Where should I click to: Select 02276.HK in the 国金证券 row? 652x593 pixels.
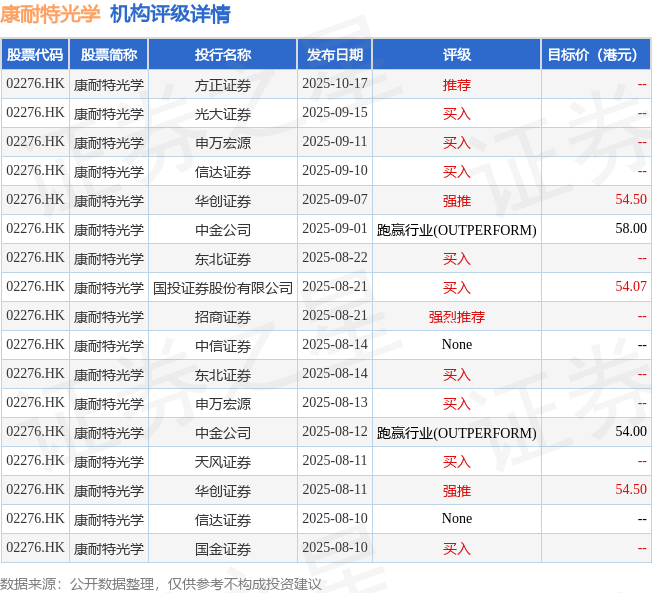pos(35,548)
